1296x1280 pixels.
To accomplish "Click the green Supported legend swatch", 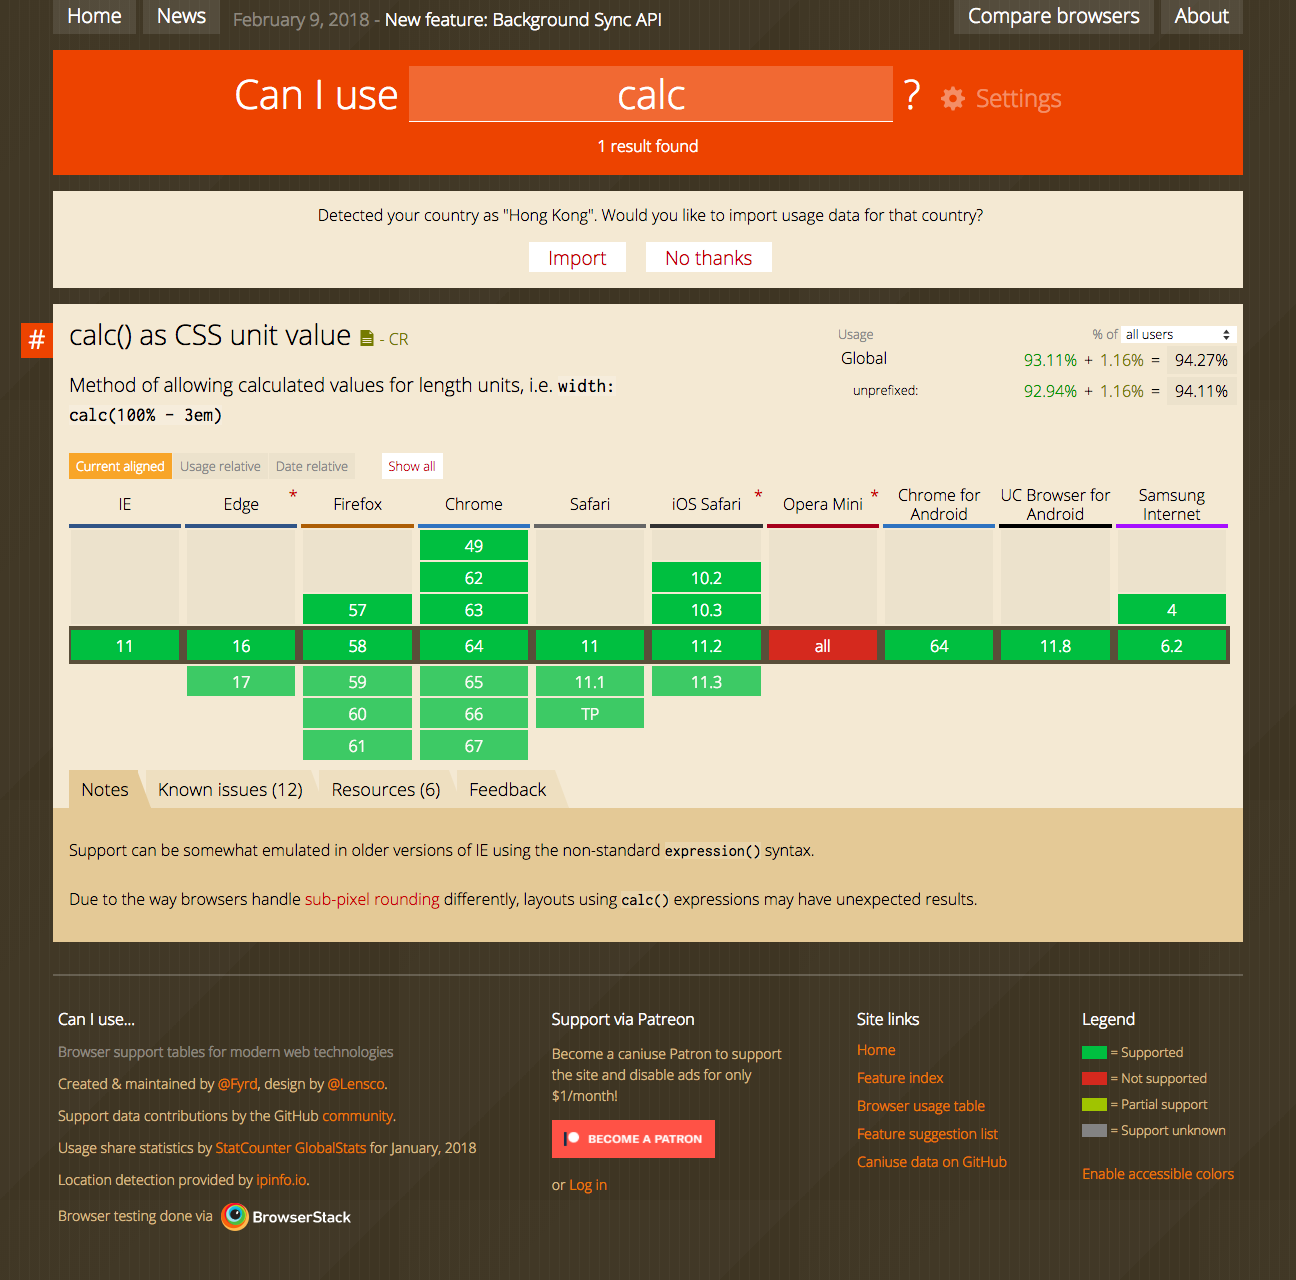I will (1094, 1052).
